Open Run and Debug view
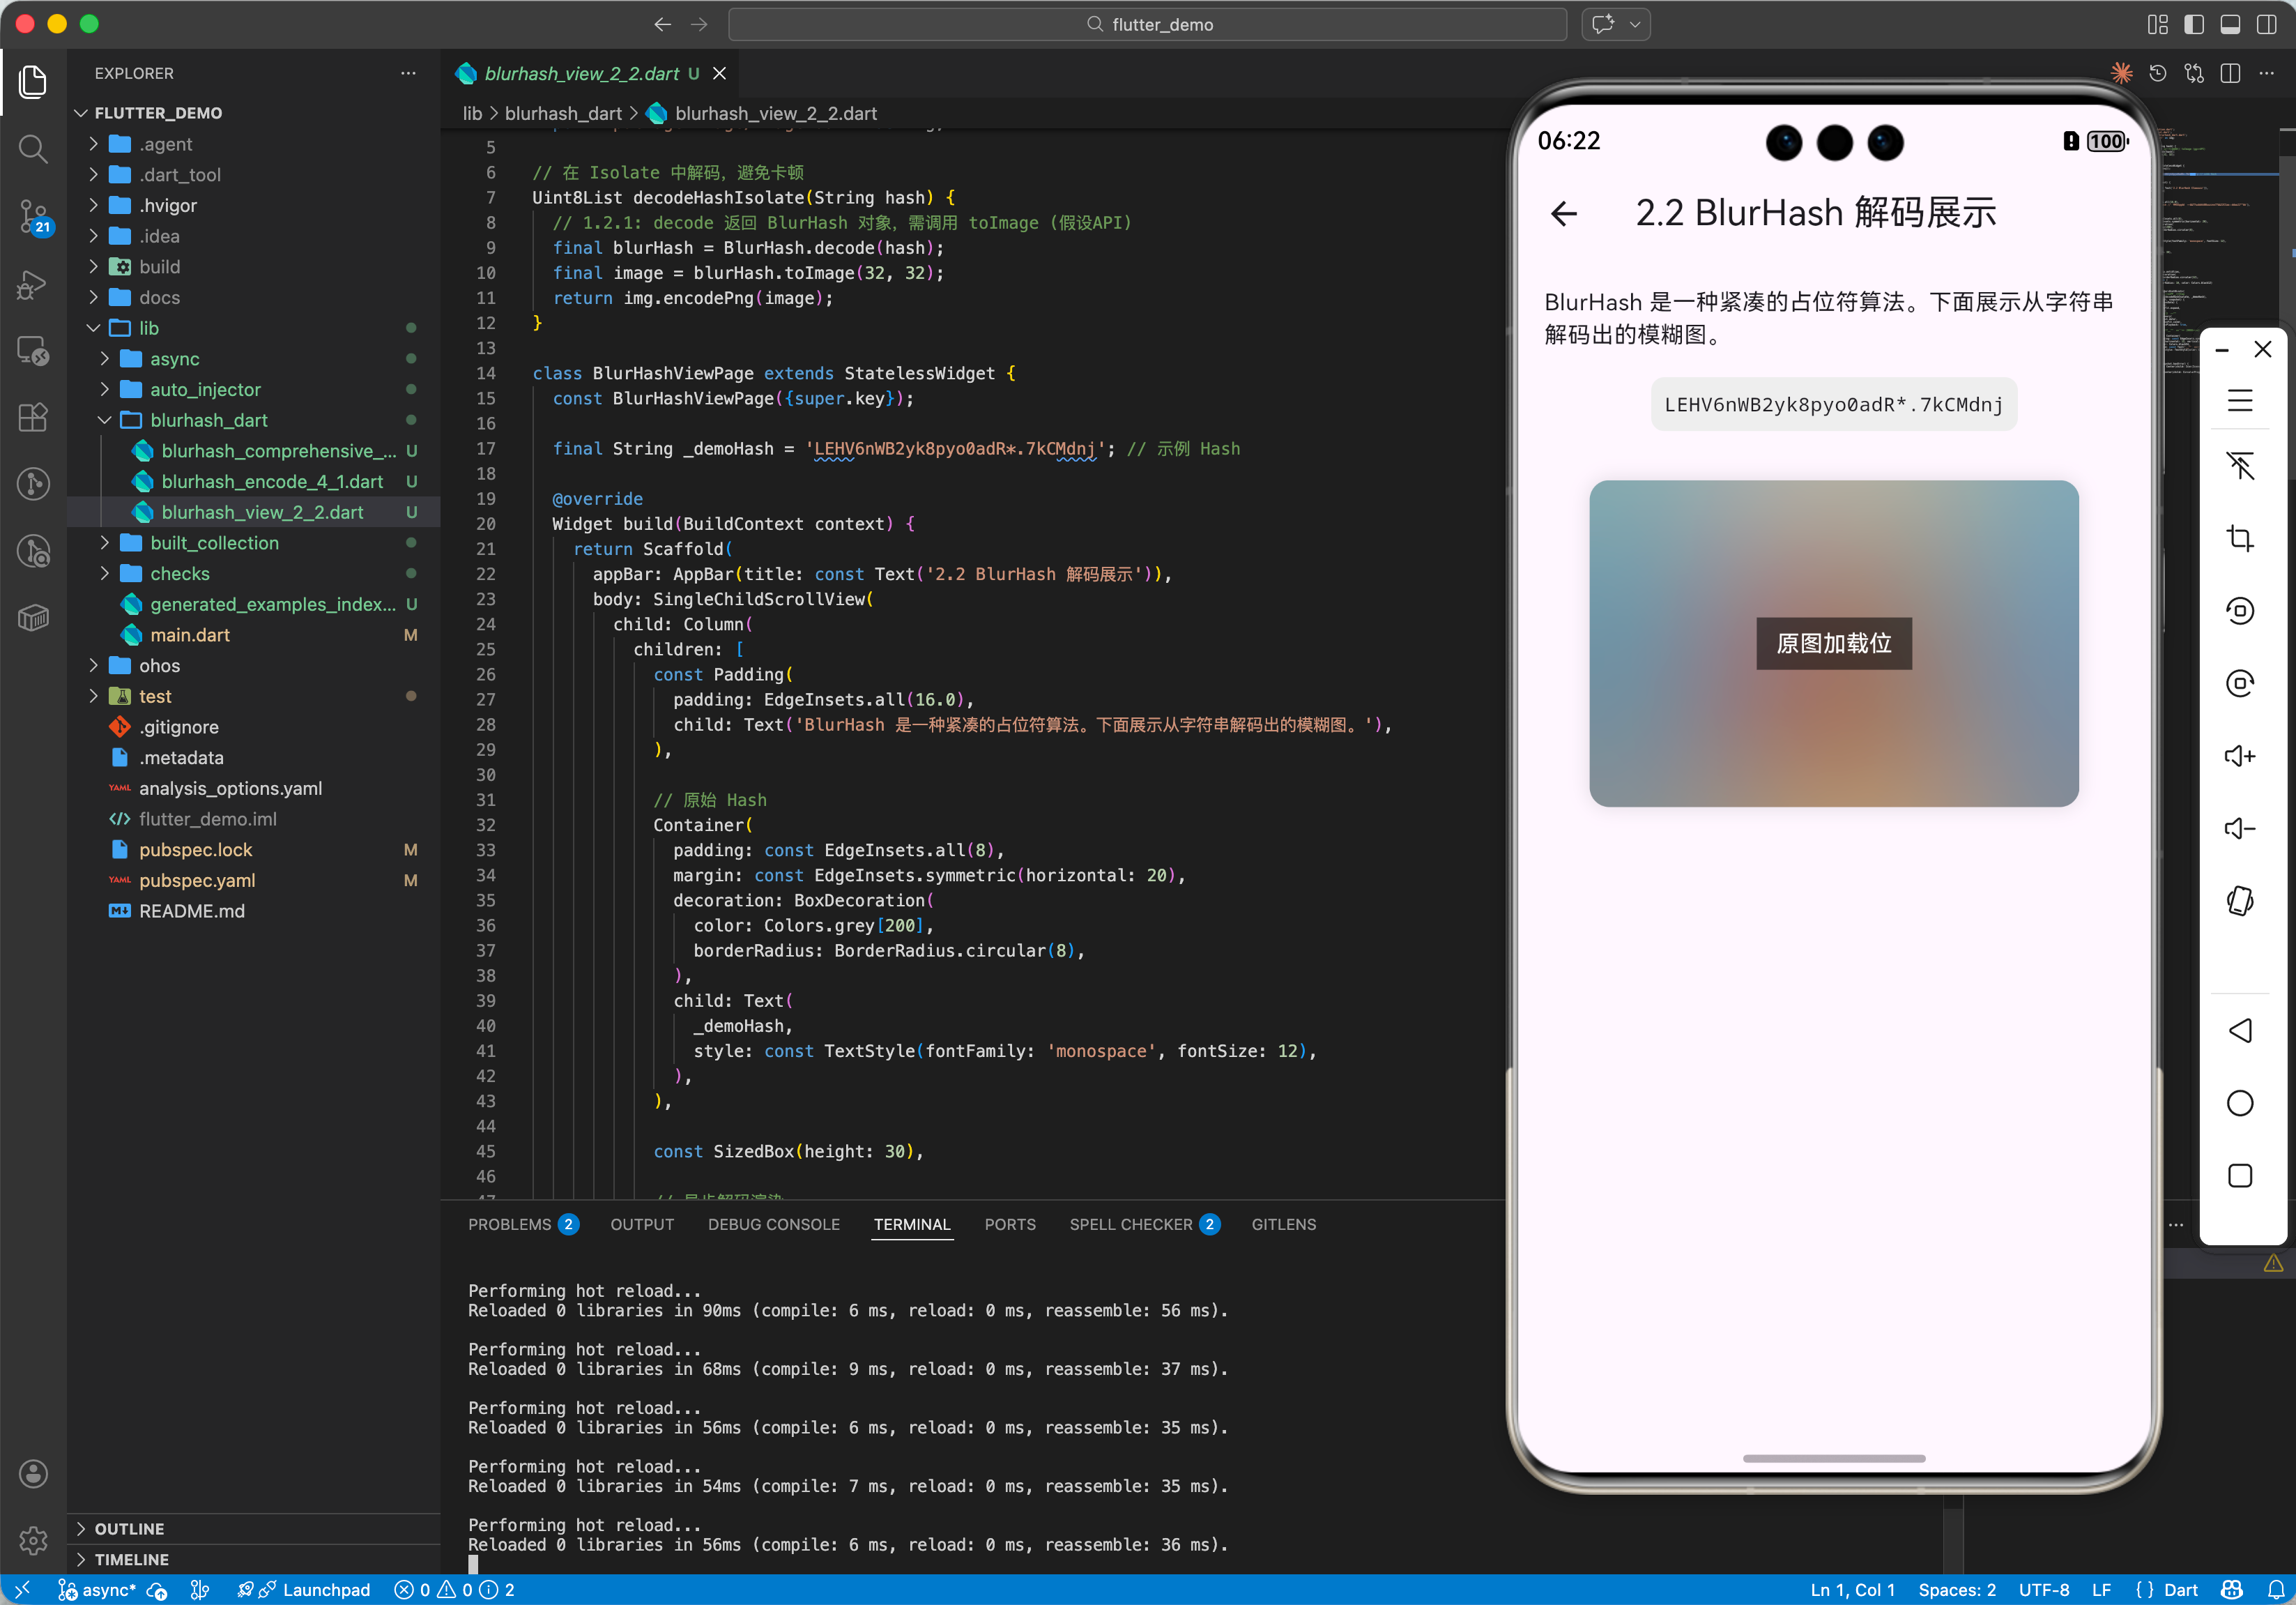Viewport: 2296px width, 1605px height. [x=33, y=284]
